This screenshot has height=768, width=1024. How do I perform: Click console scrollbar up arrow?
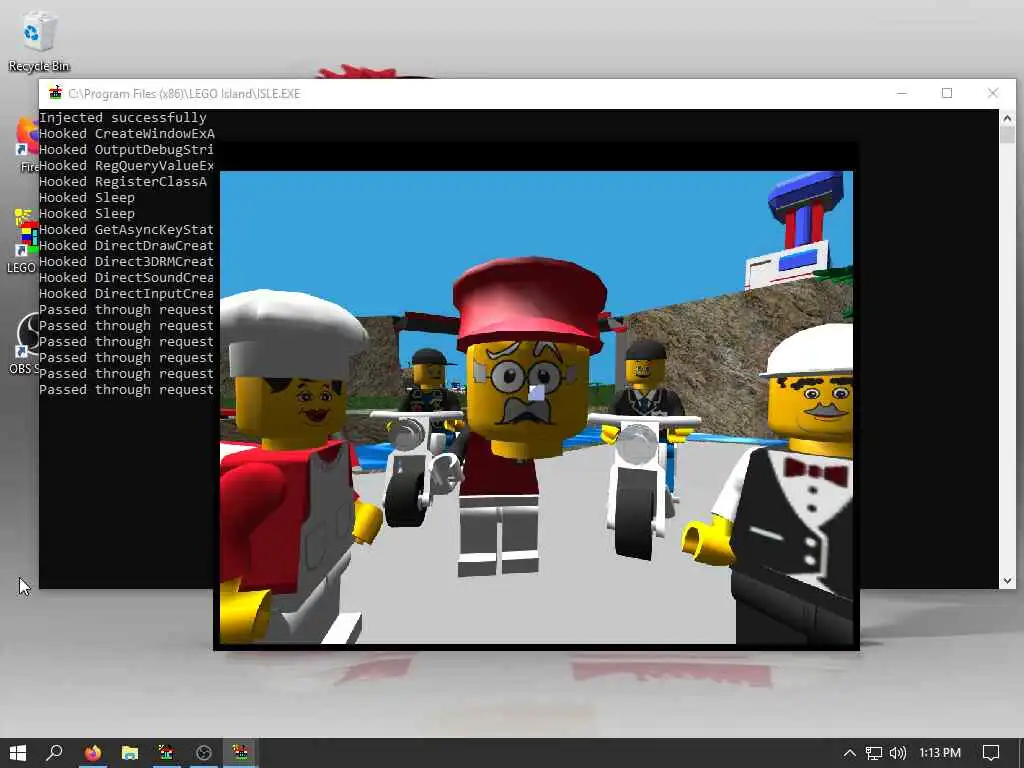click(1007, 118)
